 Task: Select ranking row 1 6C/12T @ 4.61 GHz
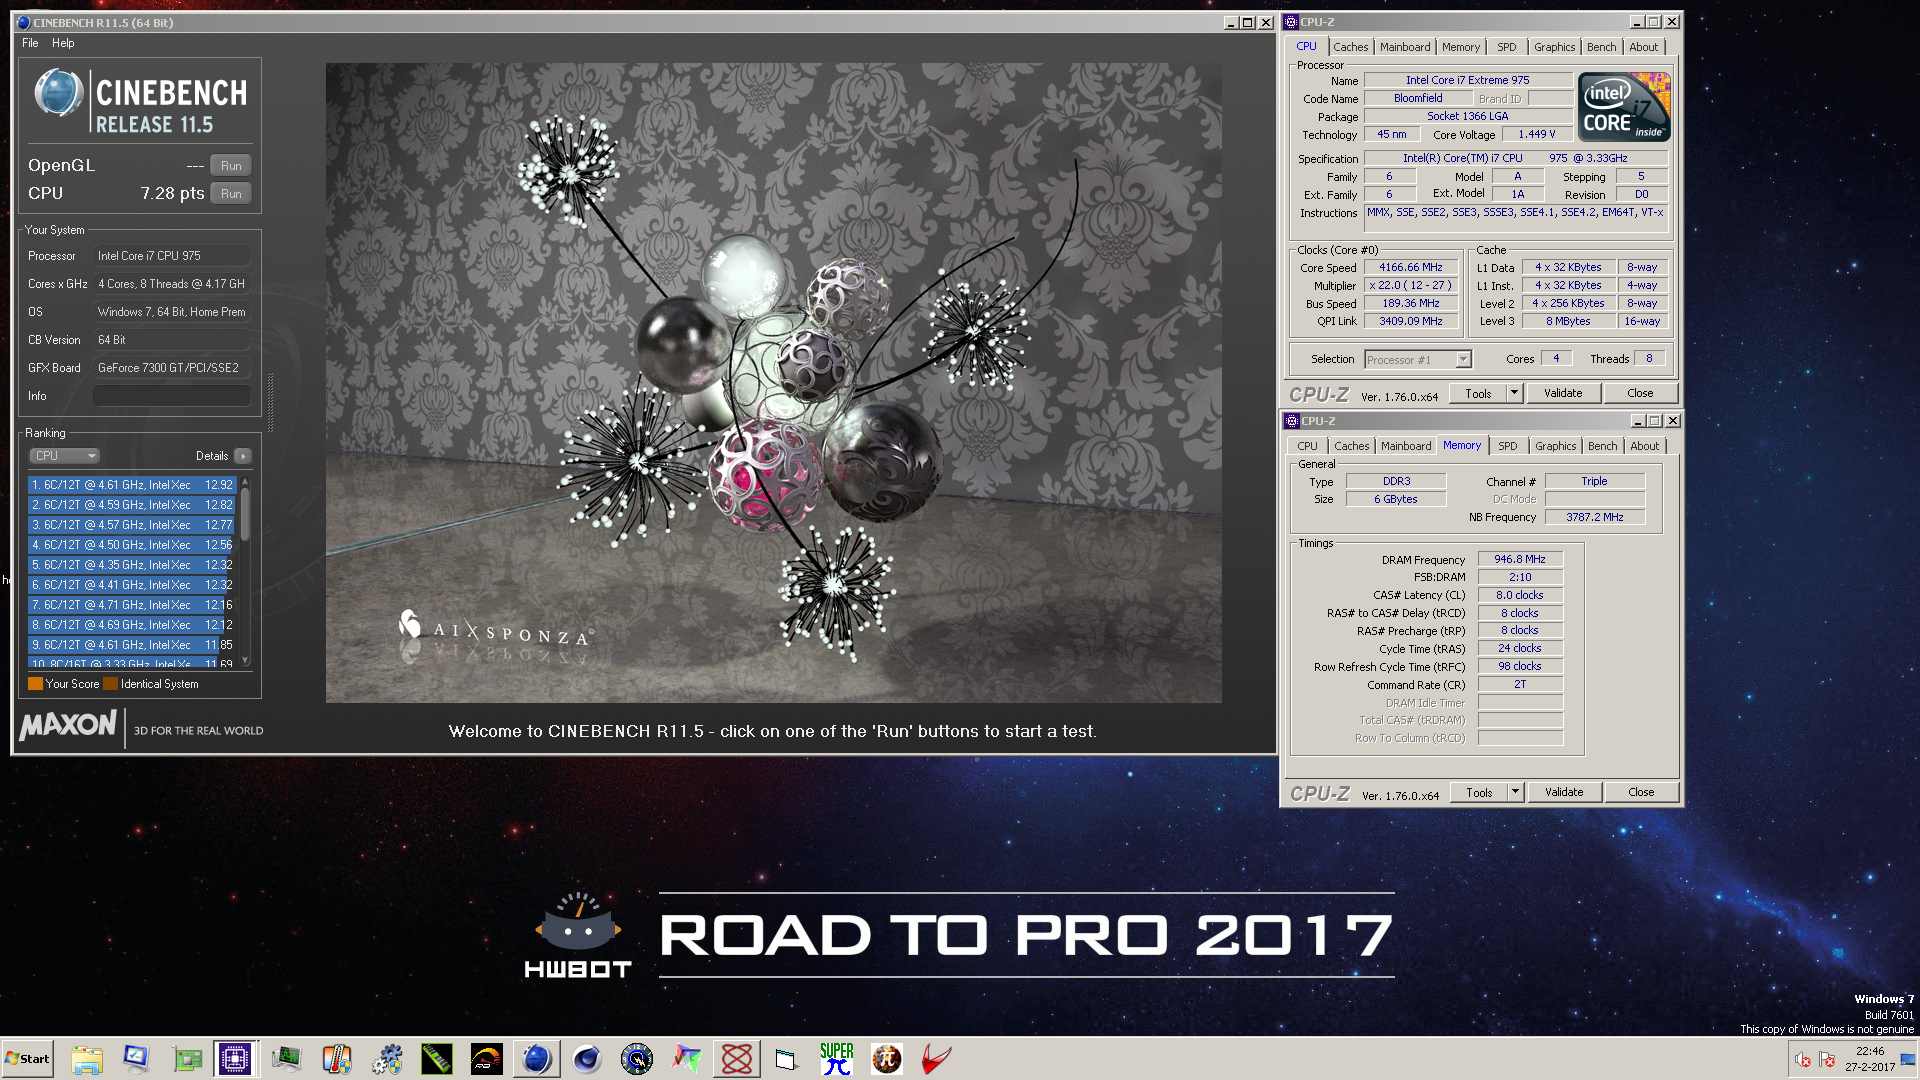132,485
